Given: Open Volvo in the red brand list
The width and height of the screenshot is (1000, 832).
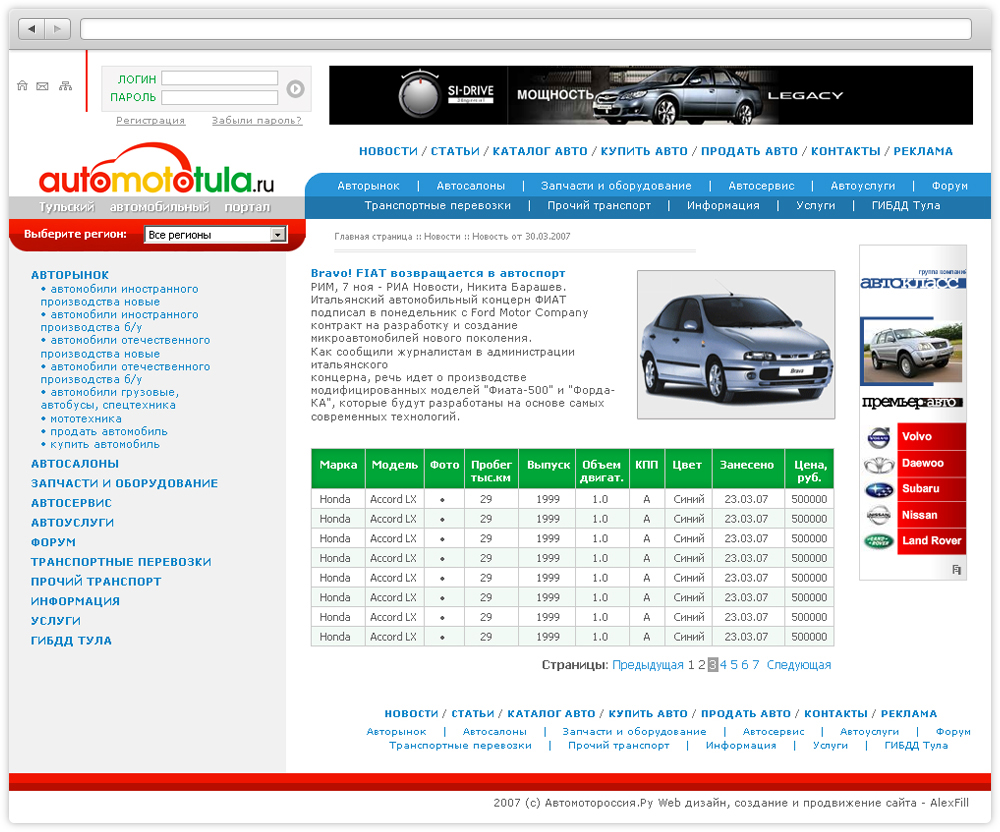Looking at the screenshot, I should 931,437.
